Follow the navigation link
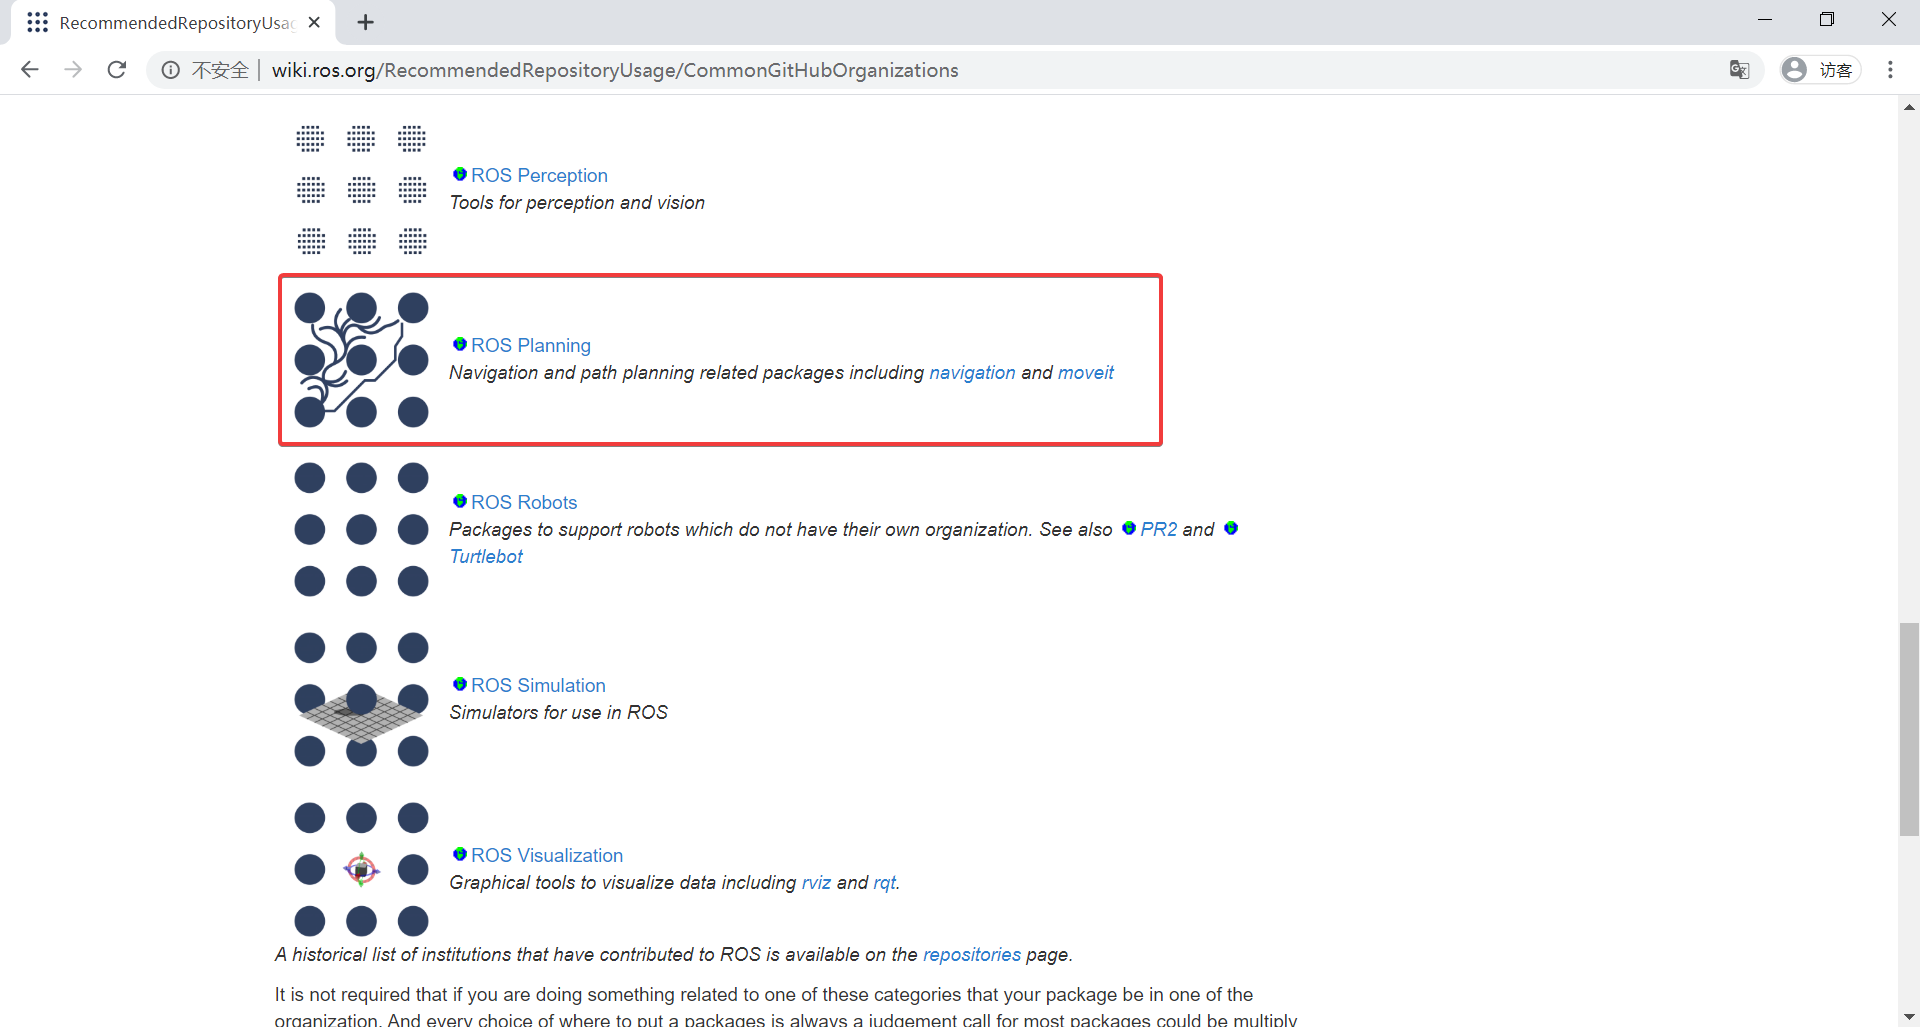The image size is (1920, 1027). (972, 372)
